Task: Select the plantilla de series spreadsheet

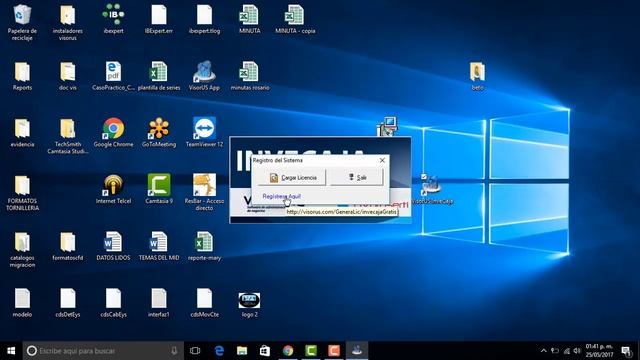Action: [x=159, y=72]
